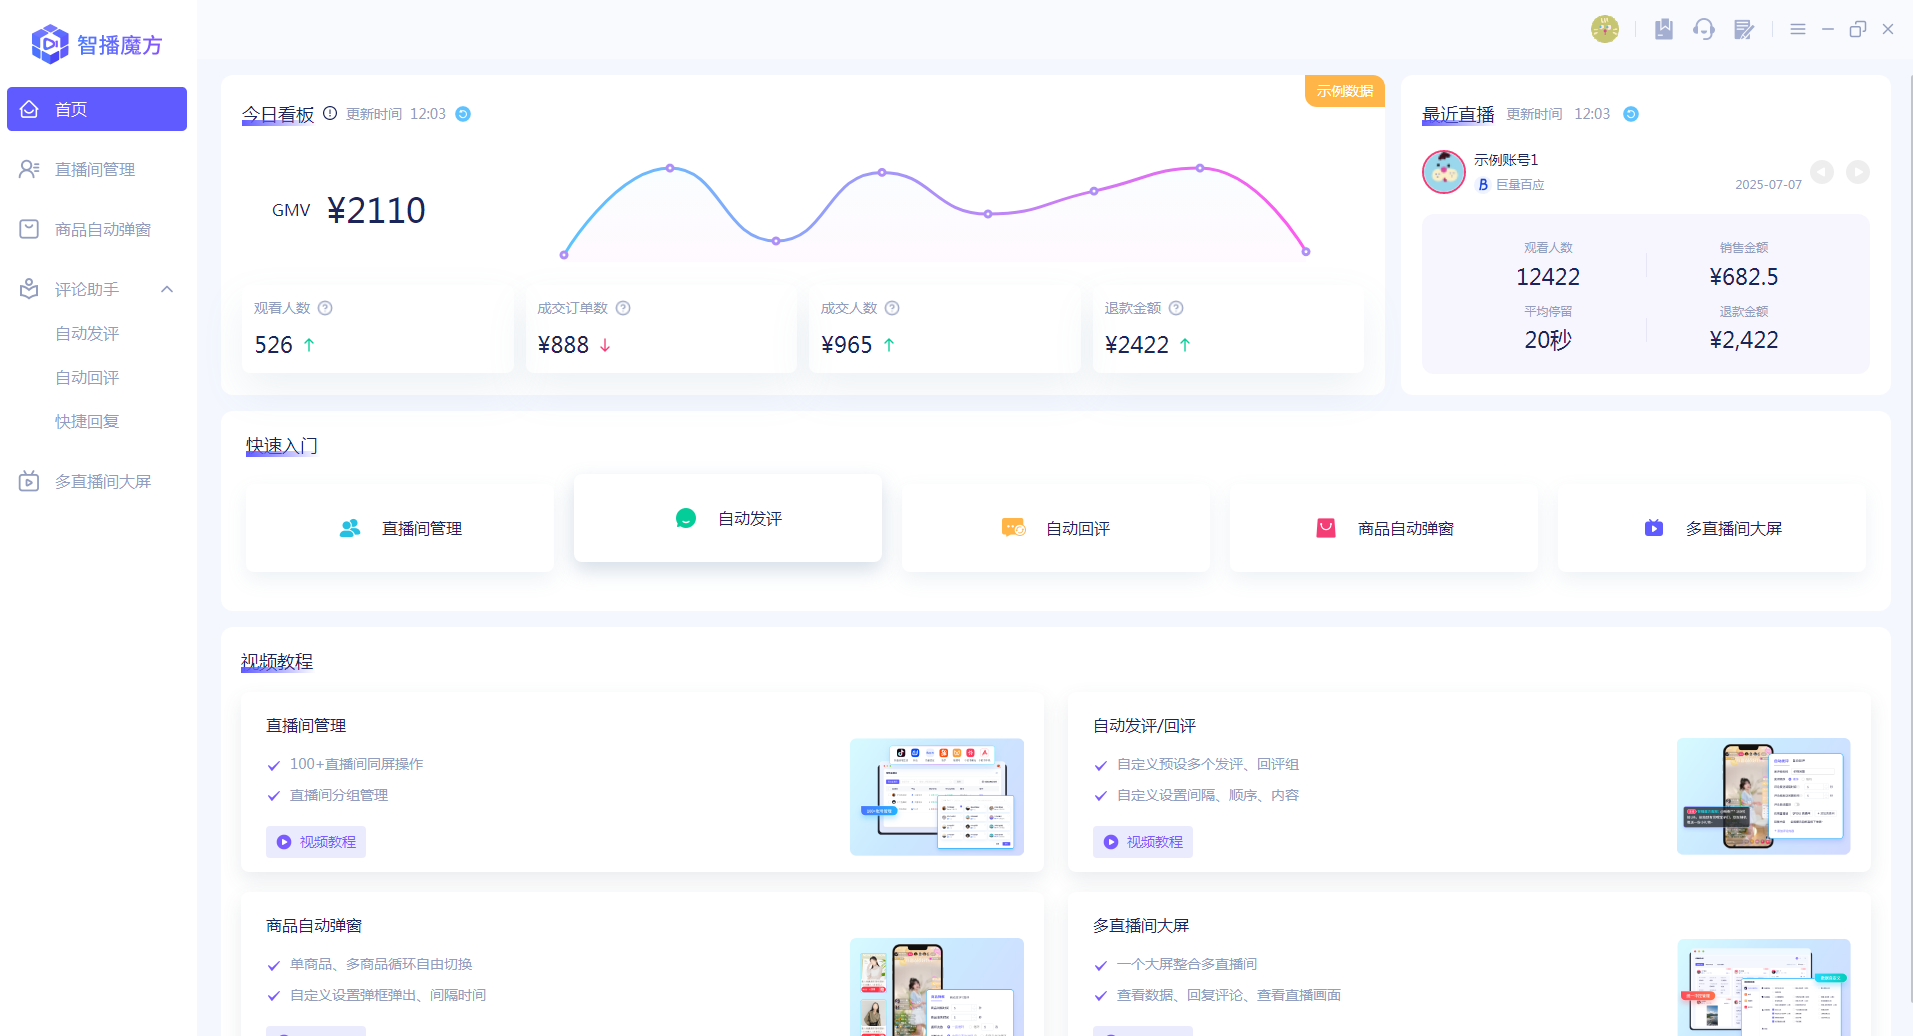Open the 多直播间大屏 tutorial thumbnail

click(1764, 987)
